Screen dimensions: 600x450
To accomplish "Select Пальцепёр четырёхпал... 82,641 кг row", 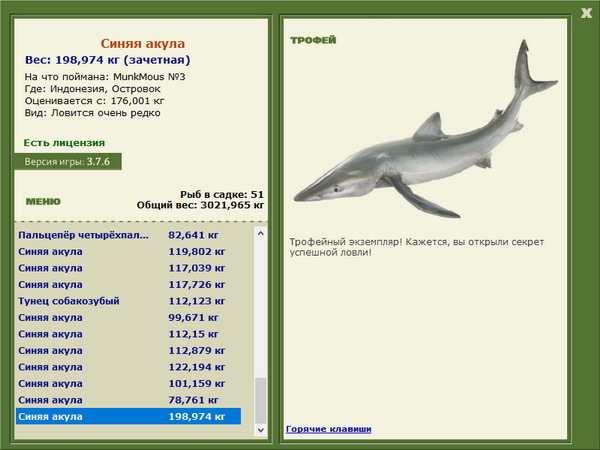I will point(129,235).
